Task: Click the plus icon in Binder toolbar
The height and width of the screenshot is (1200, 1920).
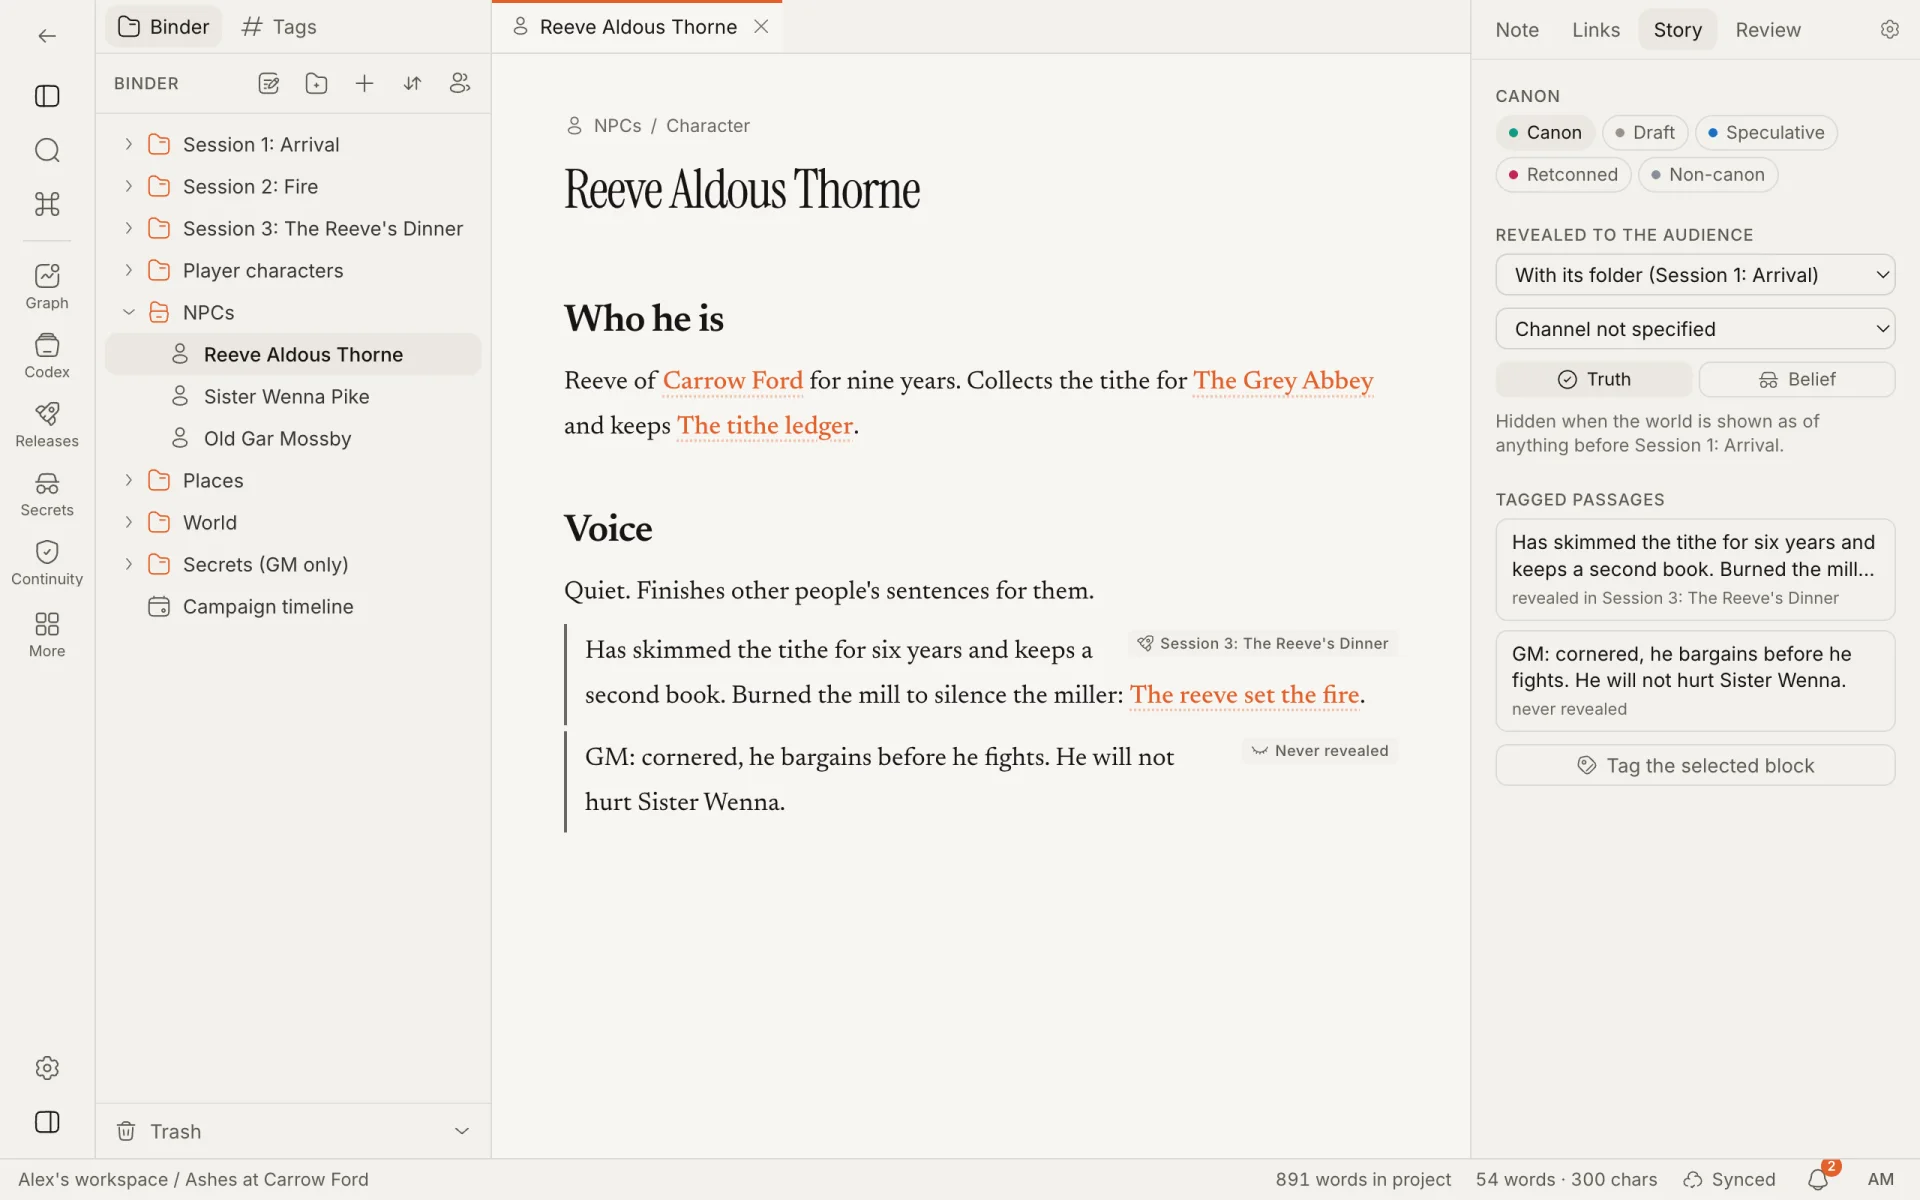Action: click(x=364, y=84)
